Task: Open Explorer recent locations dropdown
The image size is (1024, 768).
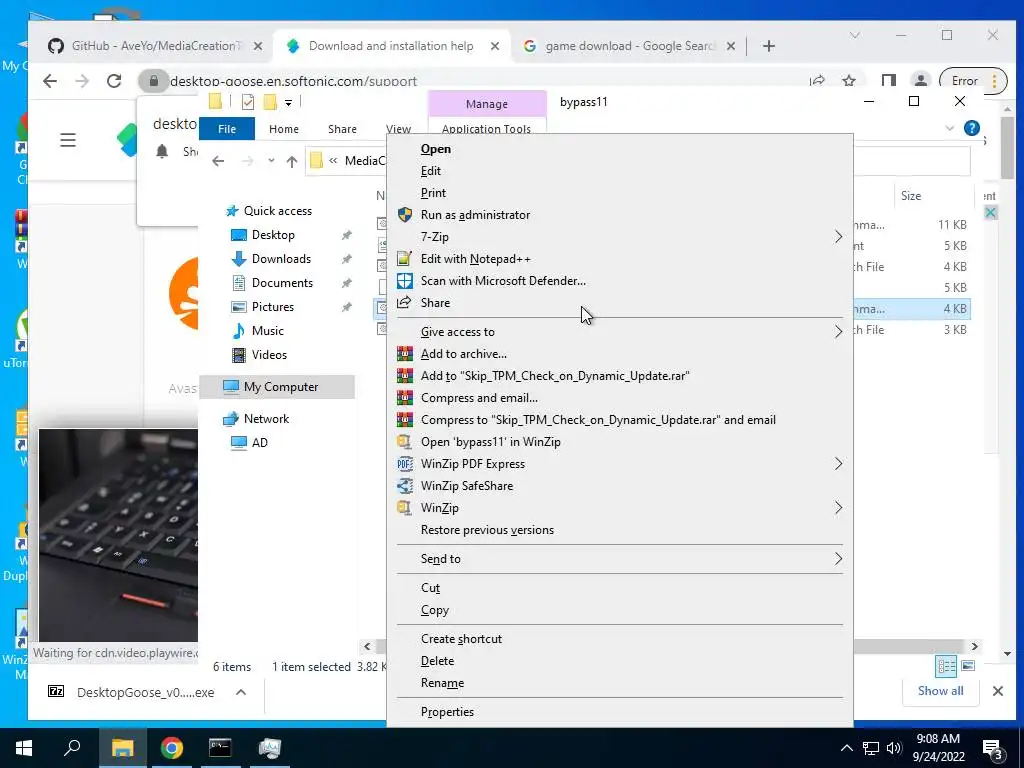Action: (271, 161)
